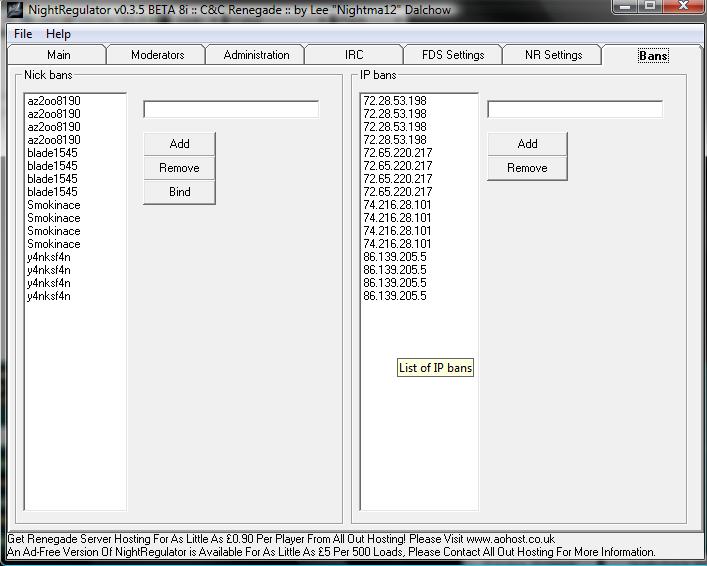The height and width of the screenshot is (566, 707).
Task: Select the Bans tab
Action: pos(653,56)
